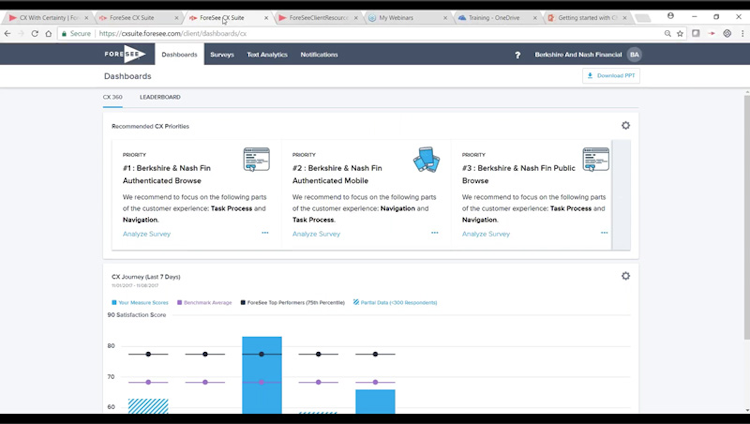Click the tallest blue bar in chart
750x424 pixels.
tap(262, 375)
